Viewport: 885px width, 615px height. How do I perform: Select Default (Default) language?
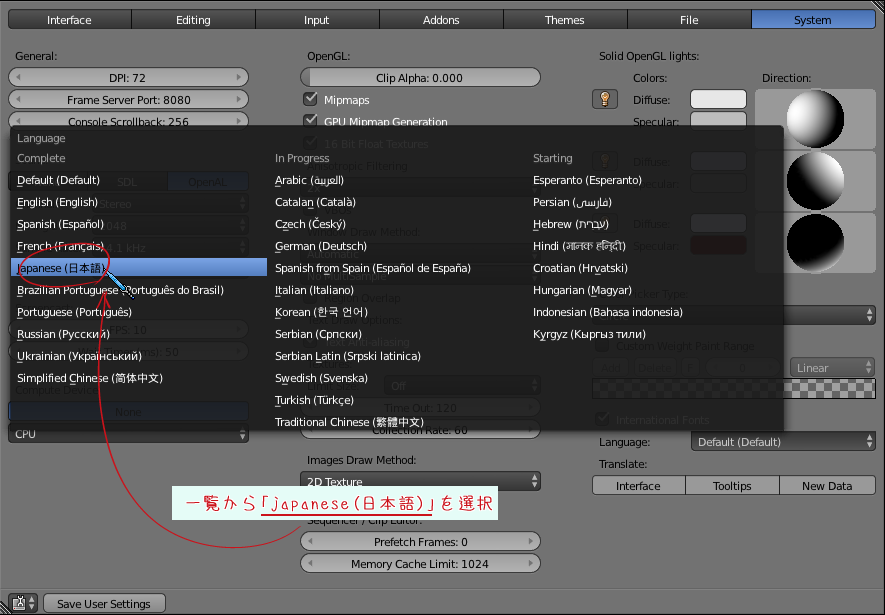coord(139,180)
